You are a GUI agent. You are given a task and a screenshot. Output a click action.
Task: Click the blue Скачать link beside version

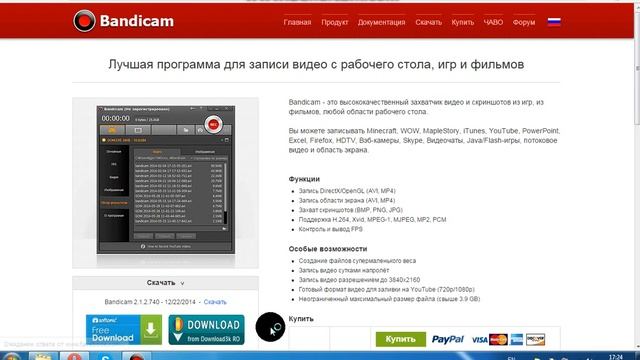click(x=215, y=302)
